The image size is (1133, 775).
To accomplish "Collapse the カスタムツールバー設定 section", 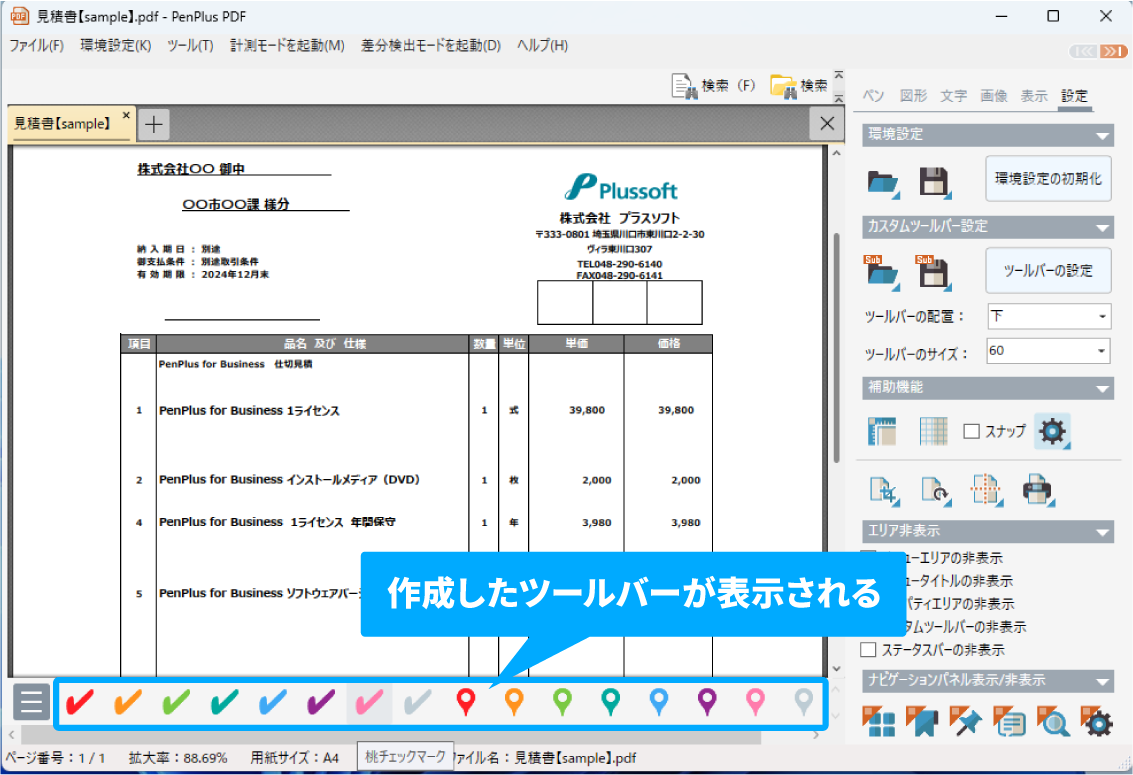I will pyautogui.click(x=1102, y=228).
